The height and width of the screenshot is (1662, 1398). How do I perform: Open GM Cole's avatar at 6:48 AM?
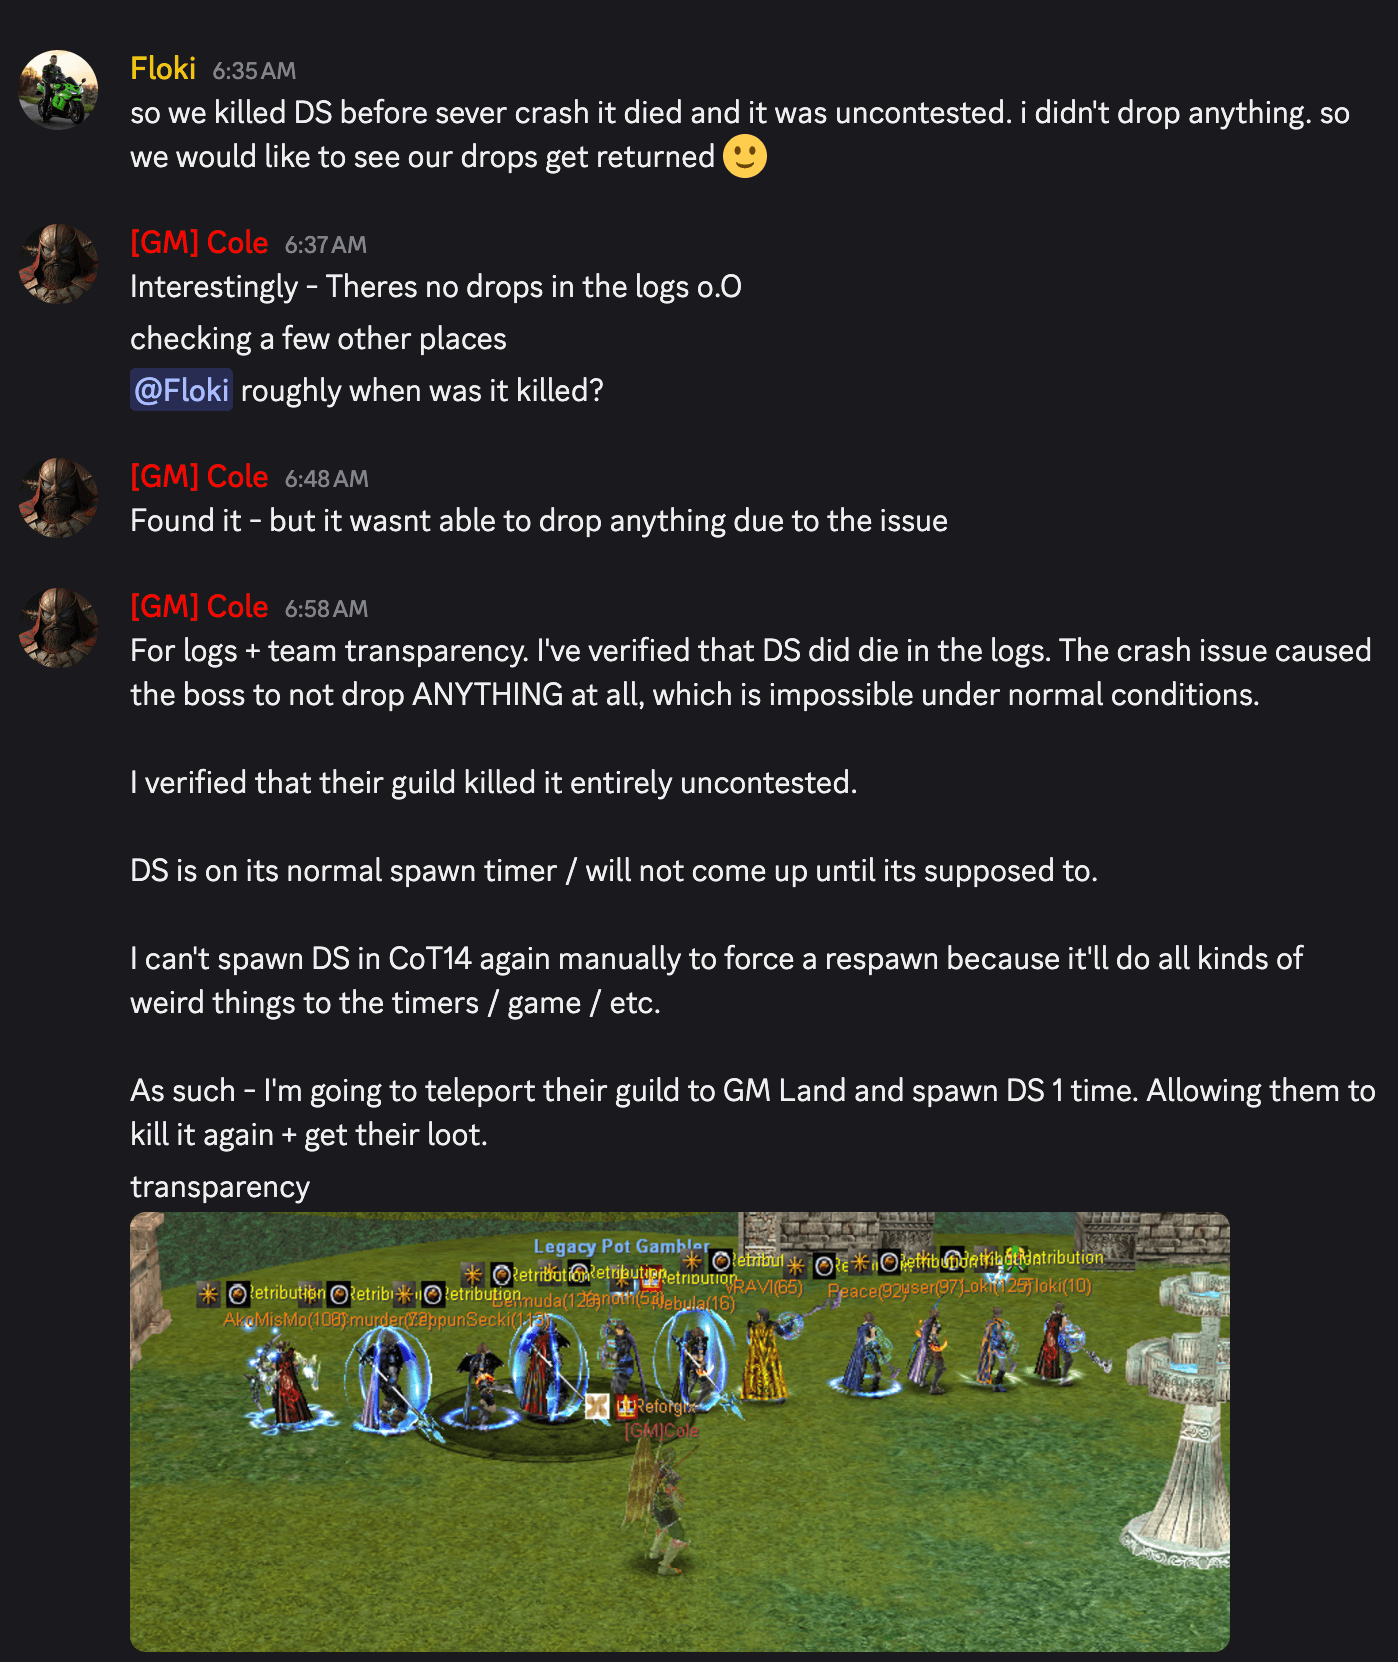[58, 498]
